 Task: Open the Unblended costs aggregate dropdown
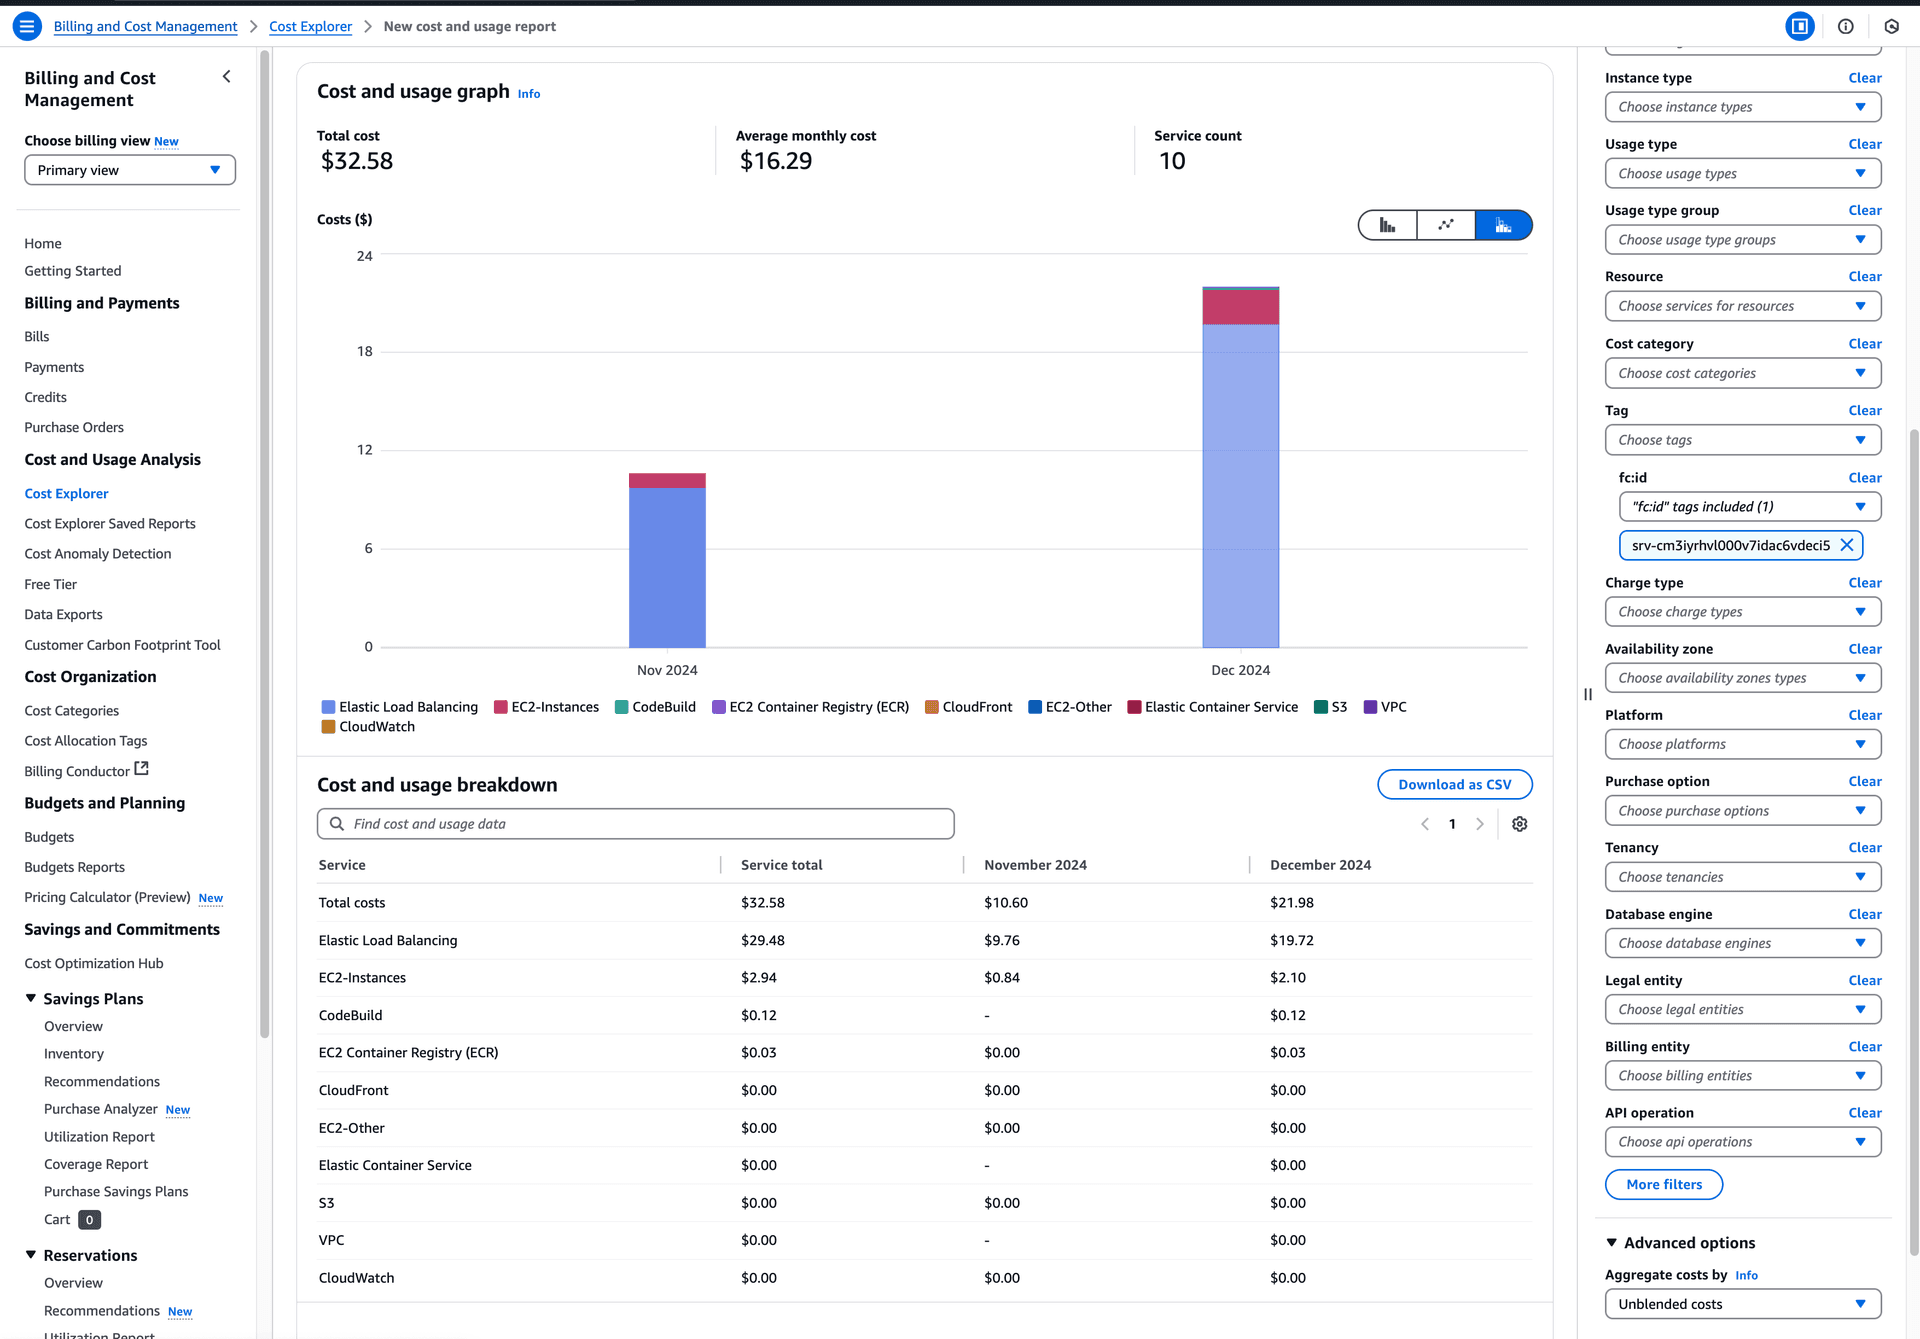point(1743,1304)
